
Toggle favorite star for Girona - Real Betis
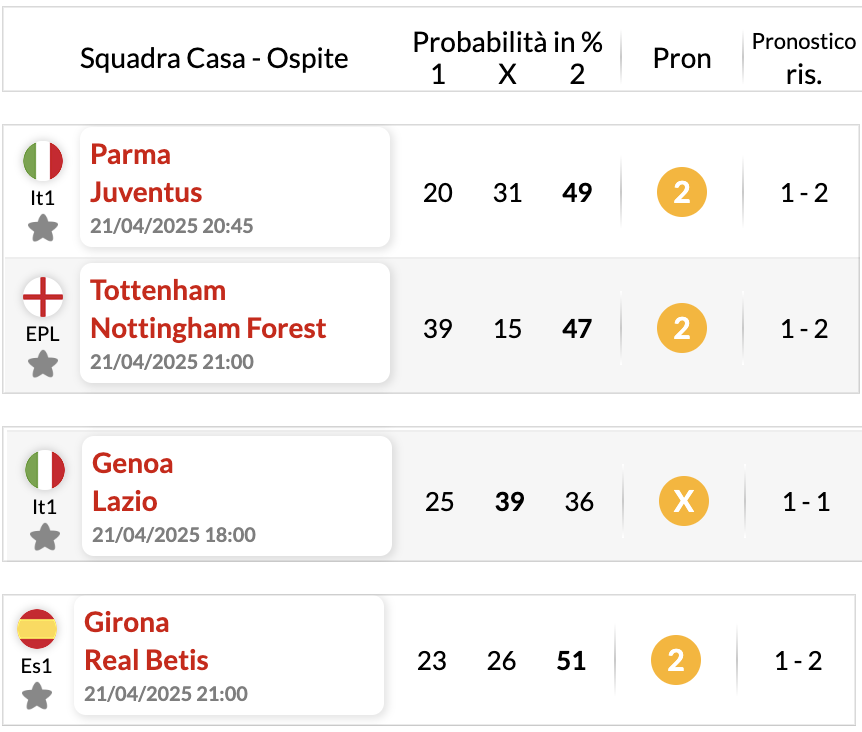[37, 696]
